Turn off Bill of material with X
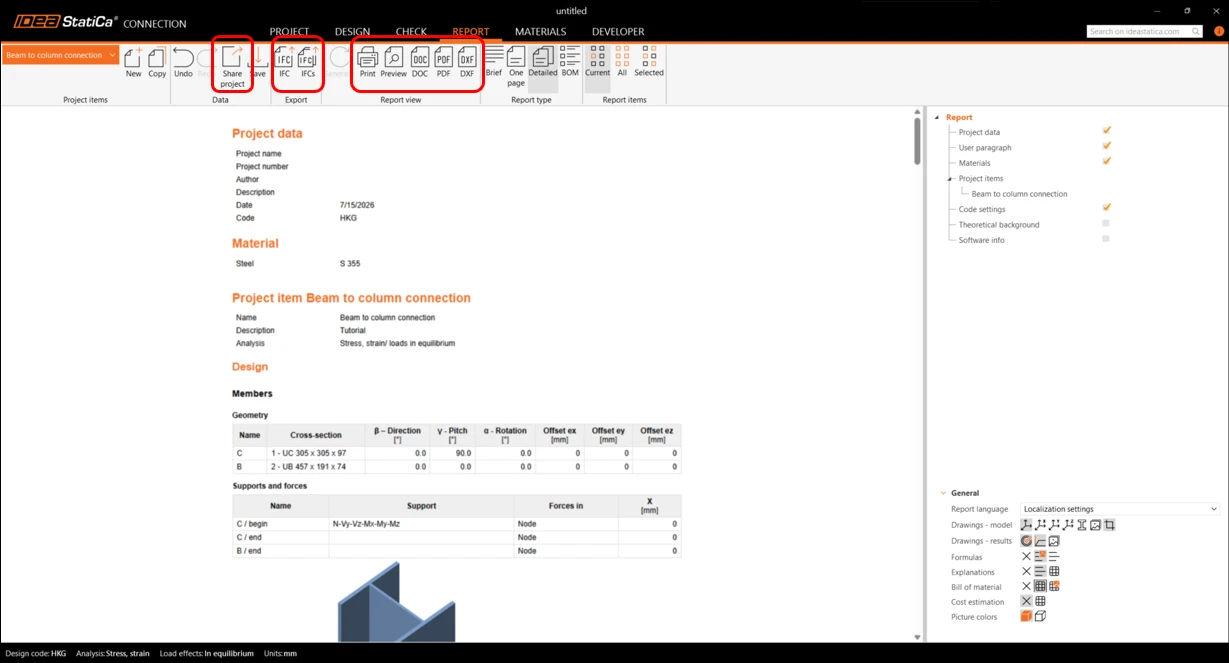Screen dimensions: 1229x663 tap(1026, 587)
